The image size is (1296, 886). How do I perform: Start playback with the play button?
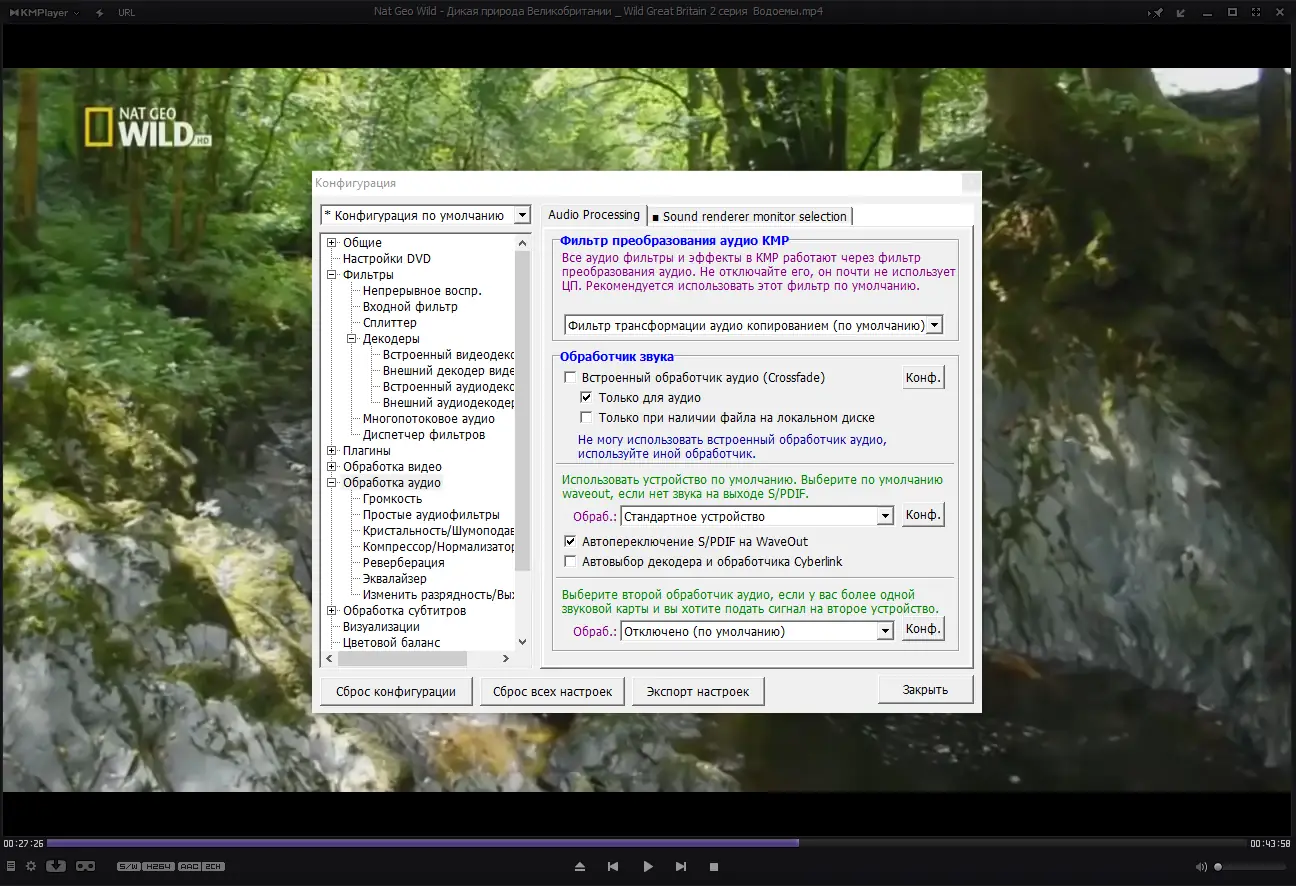[x=648, y=867]
